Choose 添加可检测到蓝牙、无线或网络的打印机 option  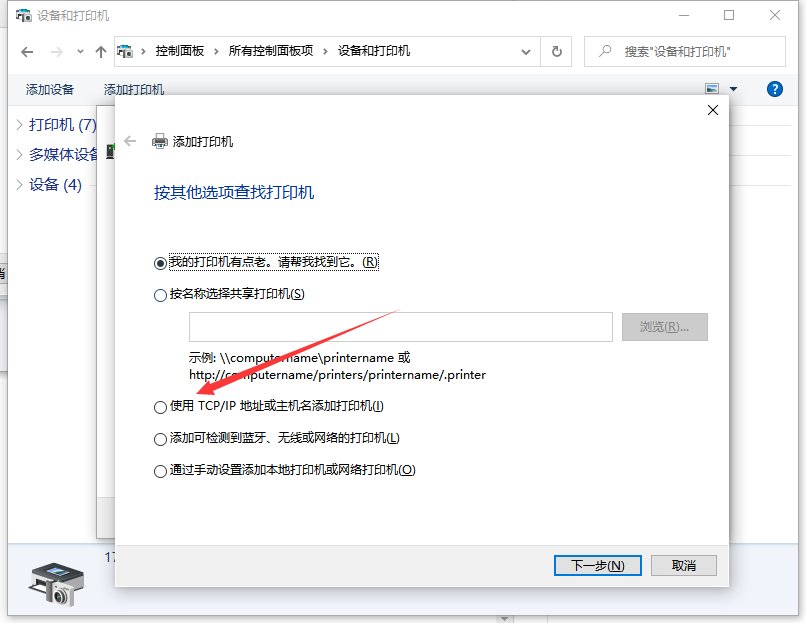160,439
